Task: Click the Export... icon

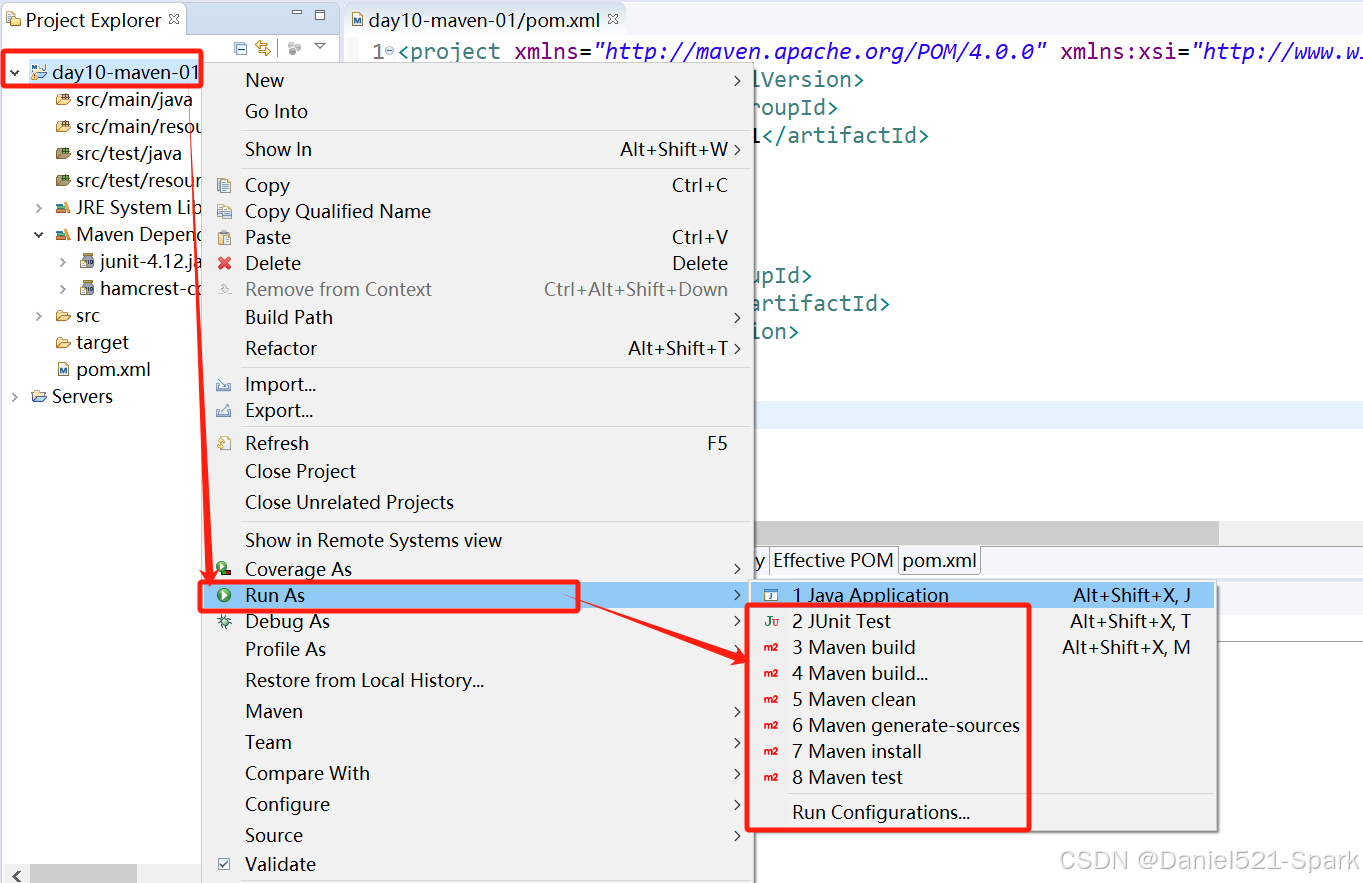Action: pyautogui.click(x=225, y=410)
